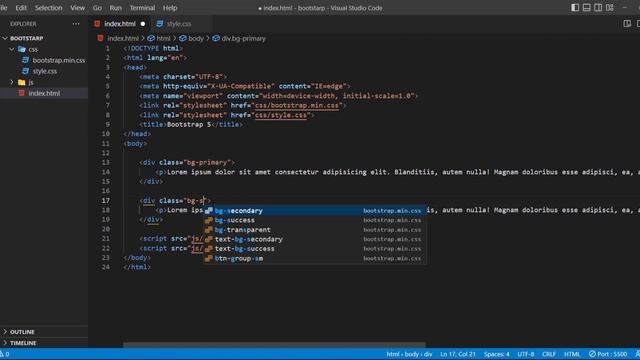Open Edit menu
640x360 pixels.
click(x=21, y=8)
